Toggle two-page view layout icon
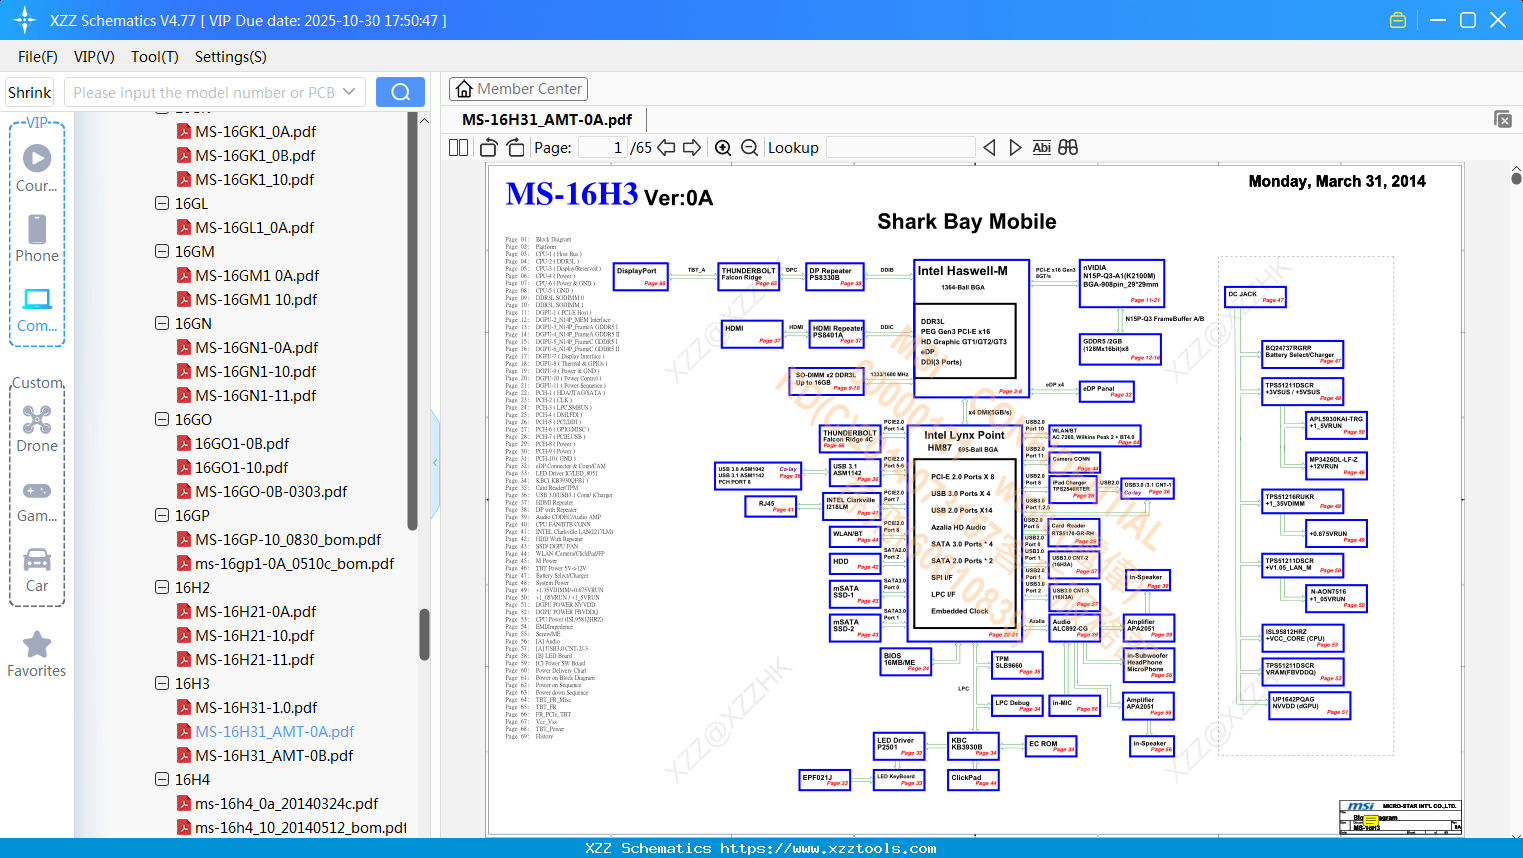Screen dimensions: 1523x858 (x=458, y=147)
